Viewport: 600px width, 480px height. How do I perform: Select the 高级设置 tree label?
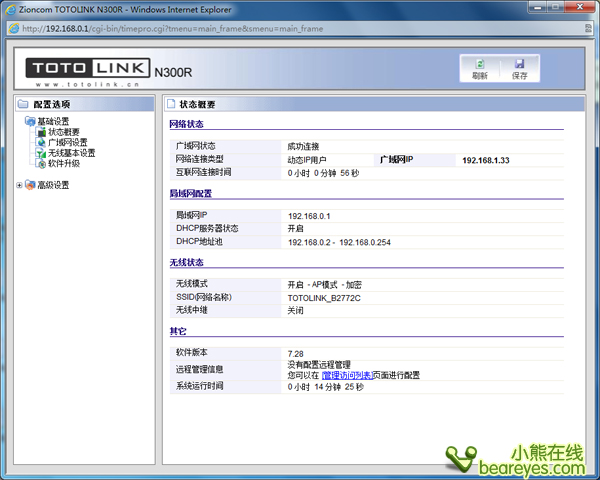53,185
